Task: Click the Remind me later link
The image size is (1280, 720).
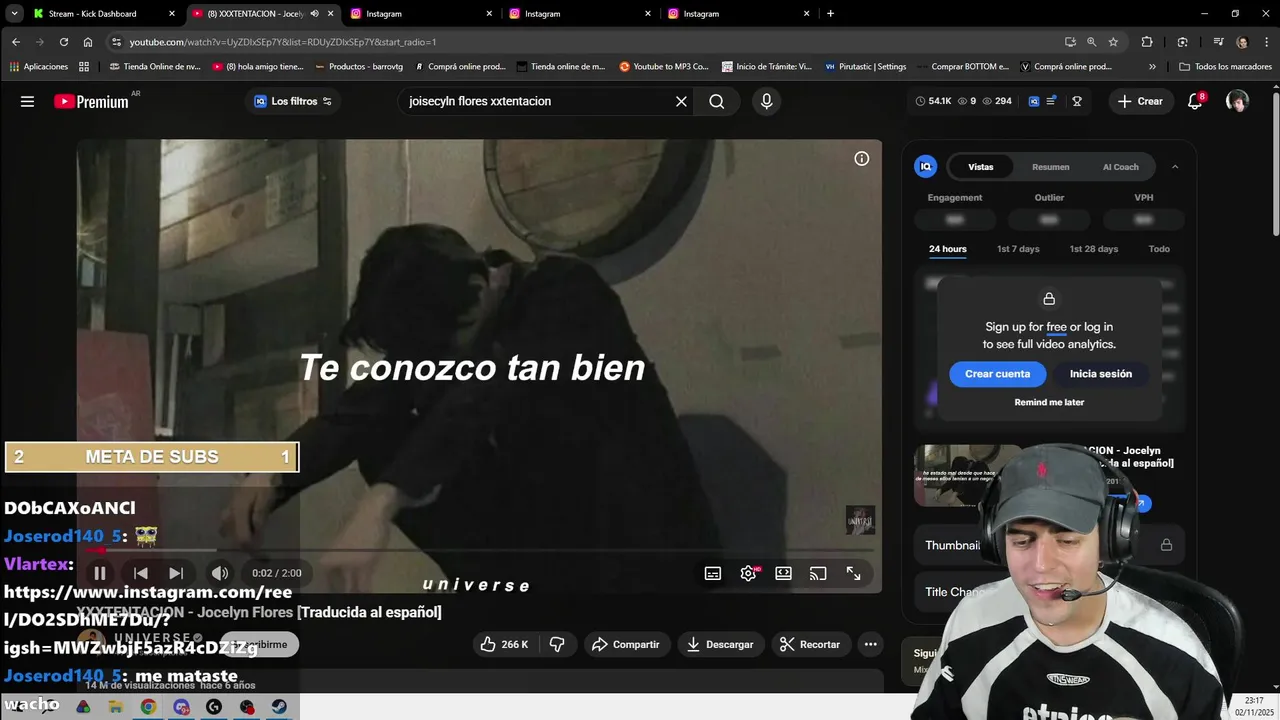Action: coord(1049,402)
